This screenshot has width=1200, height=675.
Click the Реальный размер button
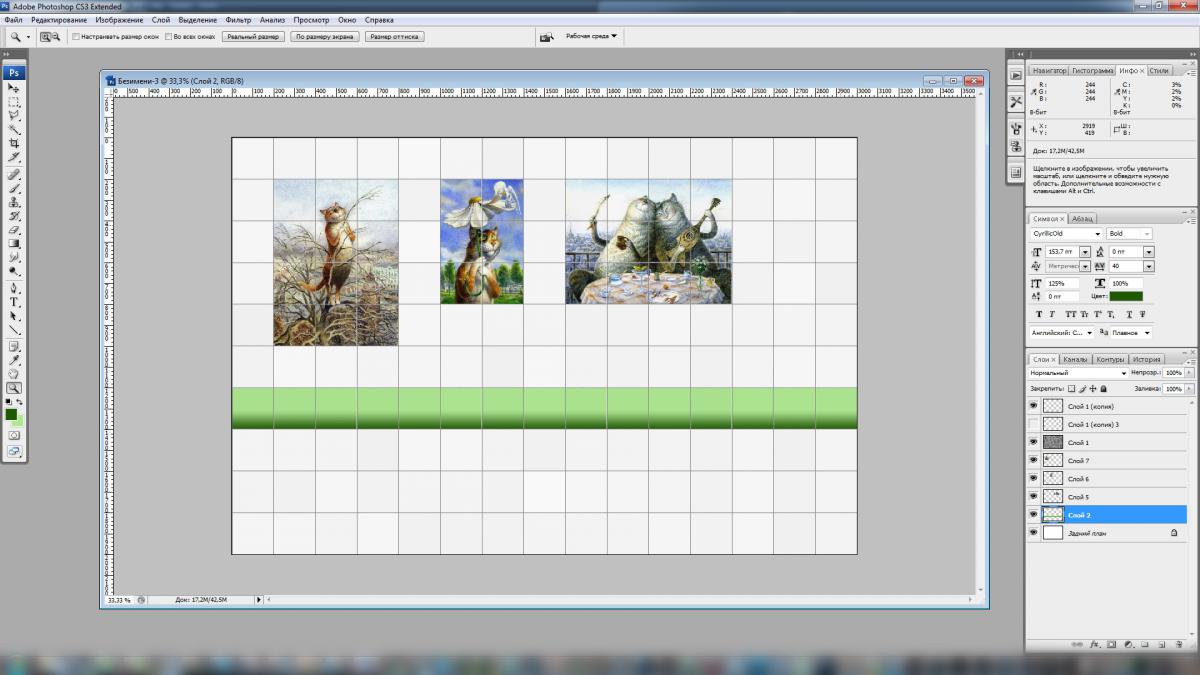(253, 37)
